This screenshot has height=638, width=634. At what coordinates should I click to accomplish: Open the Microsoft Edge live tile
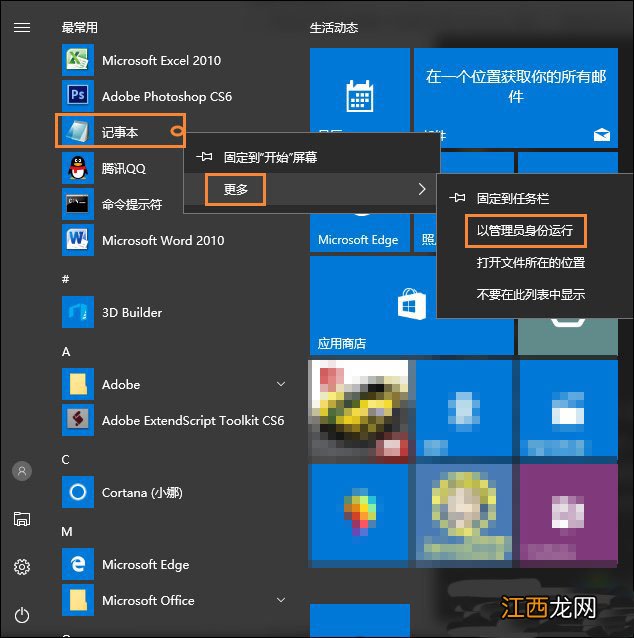point(360,233)
